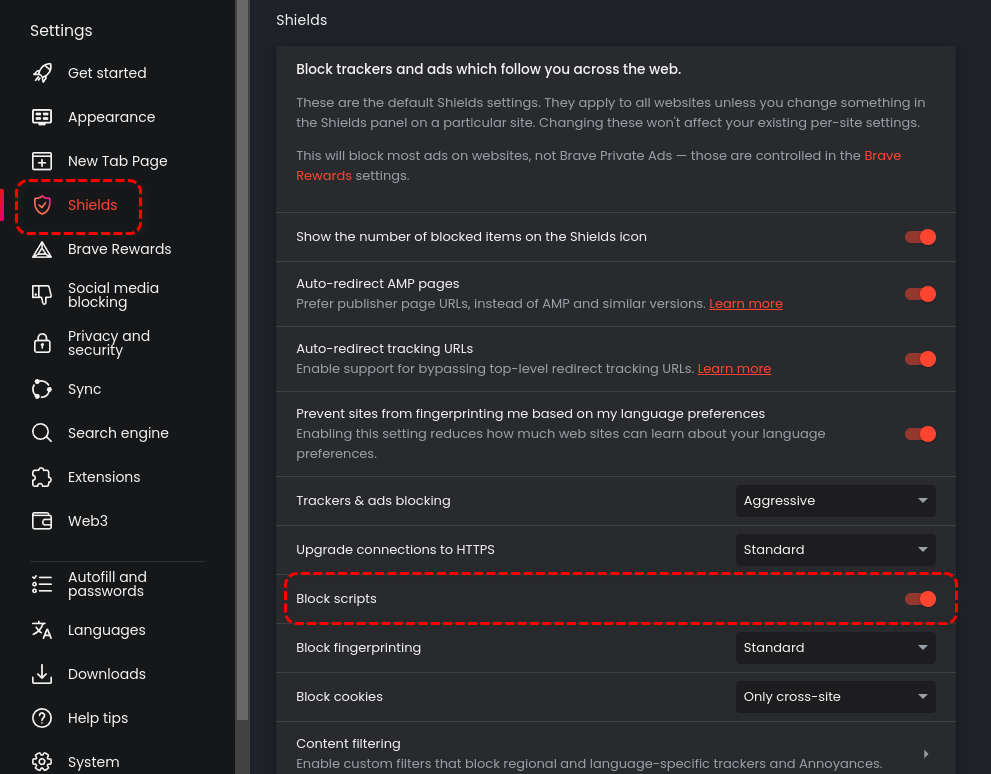The image size is (991, 774).
Task: Select Brave Rewards in sidebar
Action: pyautogui.click(x=119, y=249)
